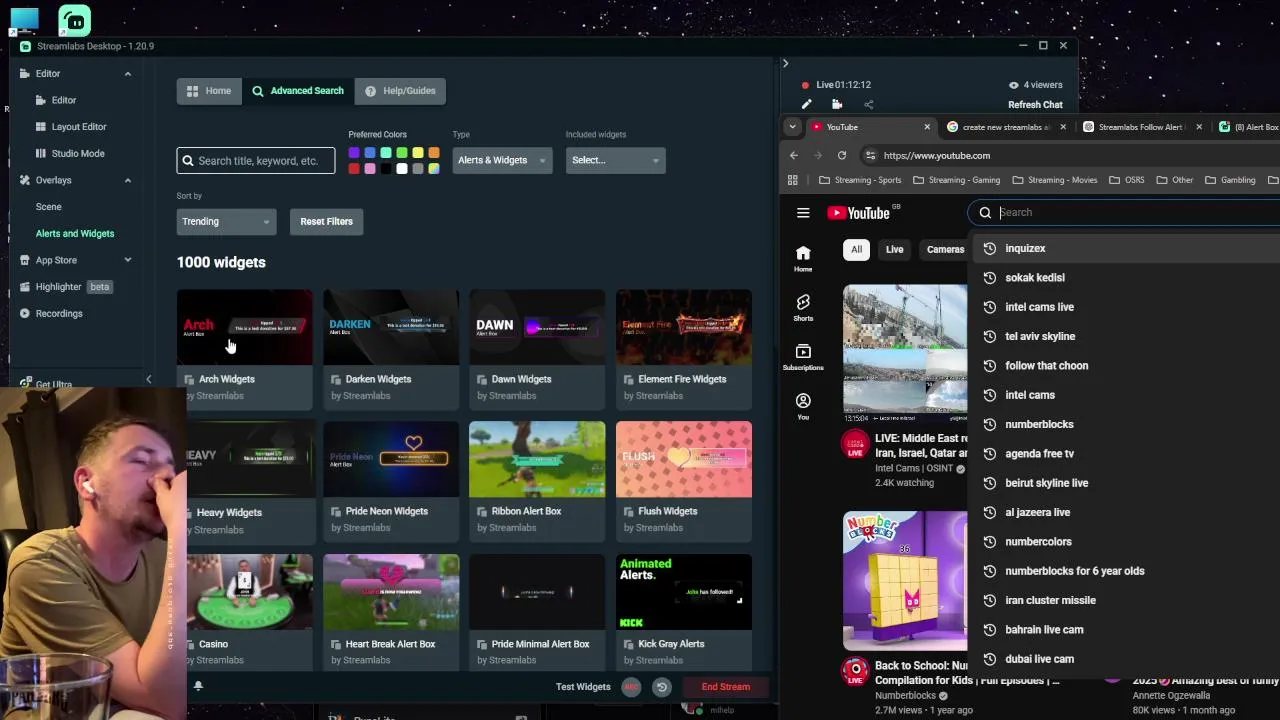Click the YouTube search box
Screen dimensions: 1280x720
click(x=1123, y=212)
